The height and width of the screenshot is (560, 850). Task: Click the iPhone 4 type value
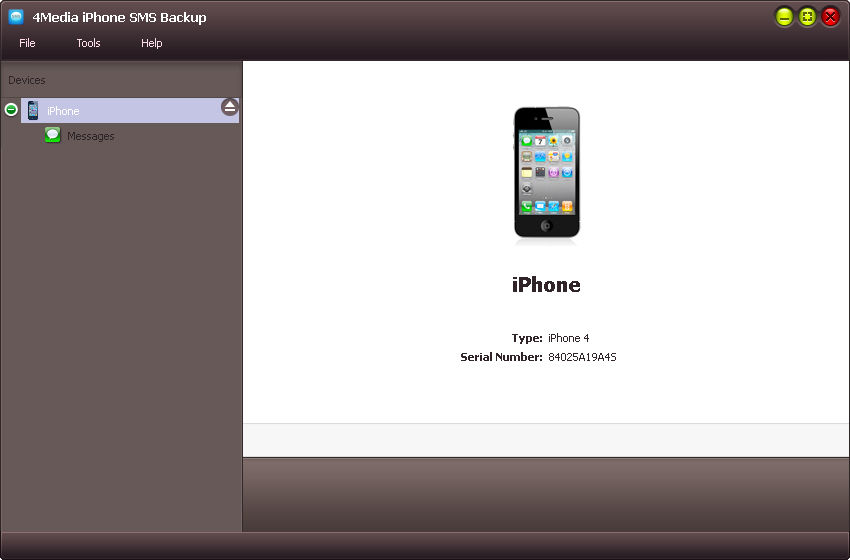pyautogui.click(x=569, y=338)
